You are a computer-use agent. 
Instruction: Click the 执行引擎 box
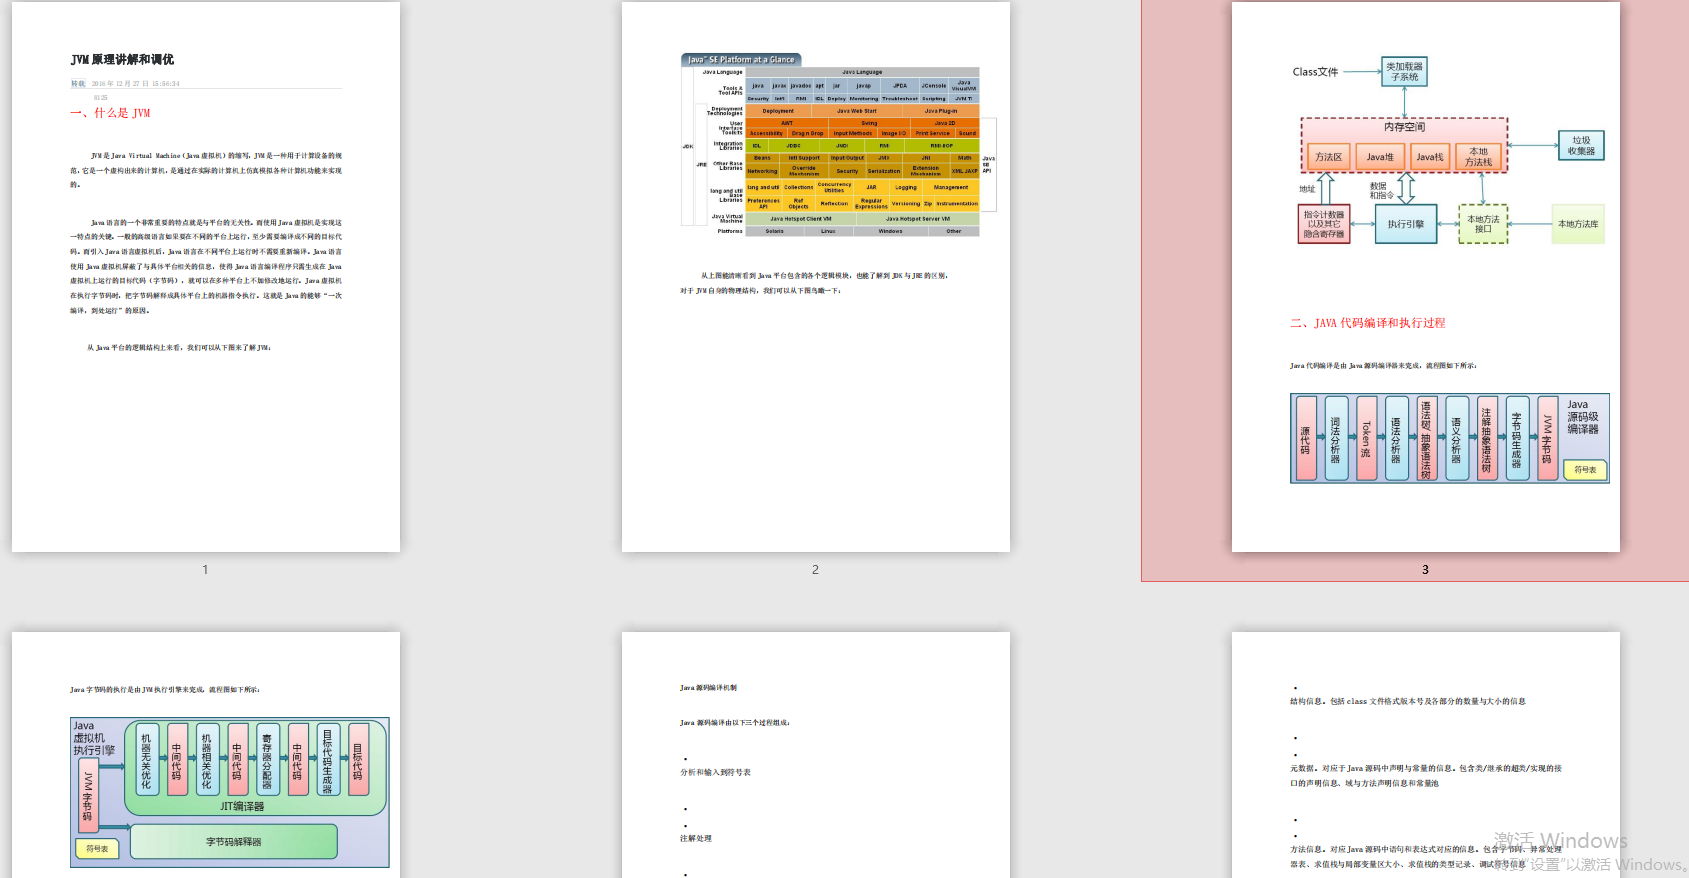click(1405, 224)
